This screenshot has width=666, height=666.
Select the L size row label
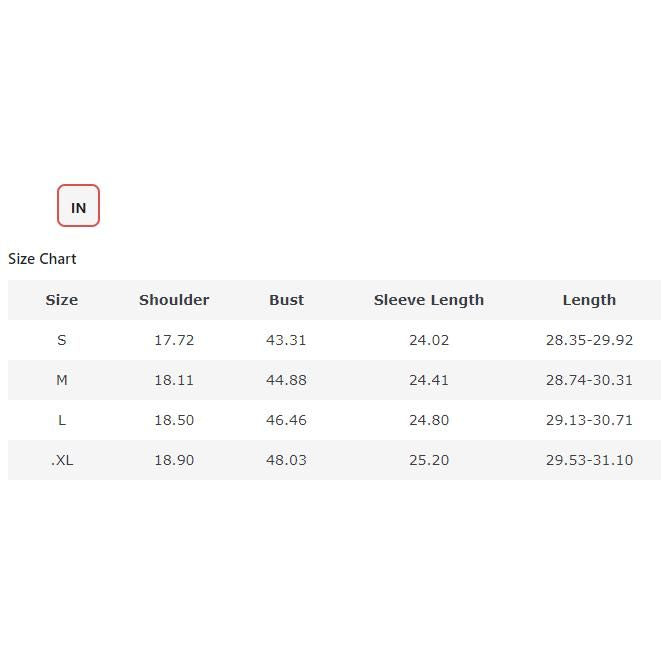click(x=61, y=420)
